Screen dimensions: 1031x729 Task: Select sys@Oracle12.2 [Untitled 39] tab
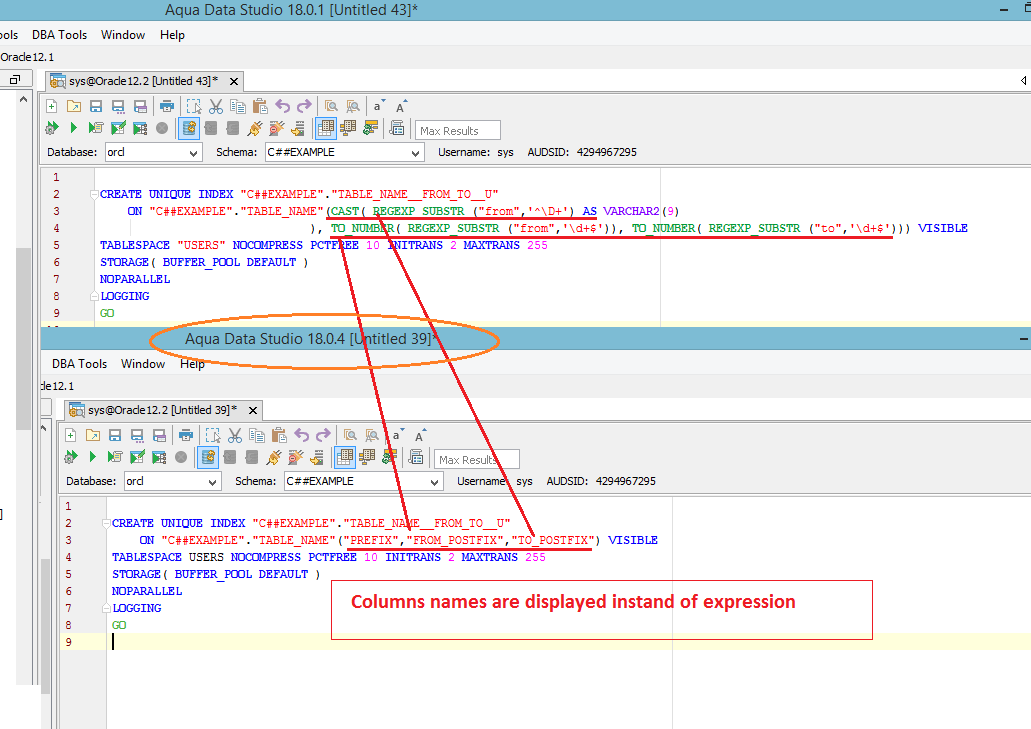click(x=163, y=410)
